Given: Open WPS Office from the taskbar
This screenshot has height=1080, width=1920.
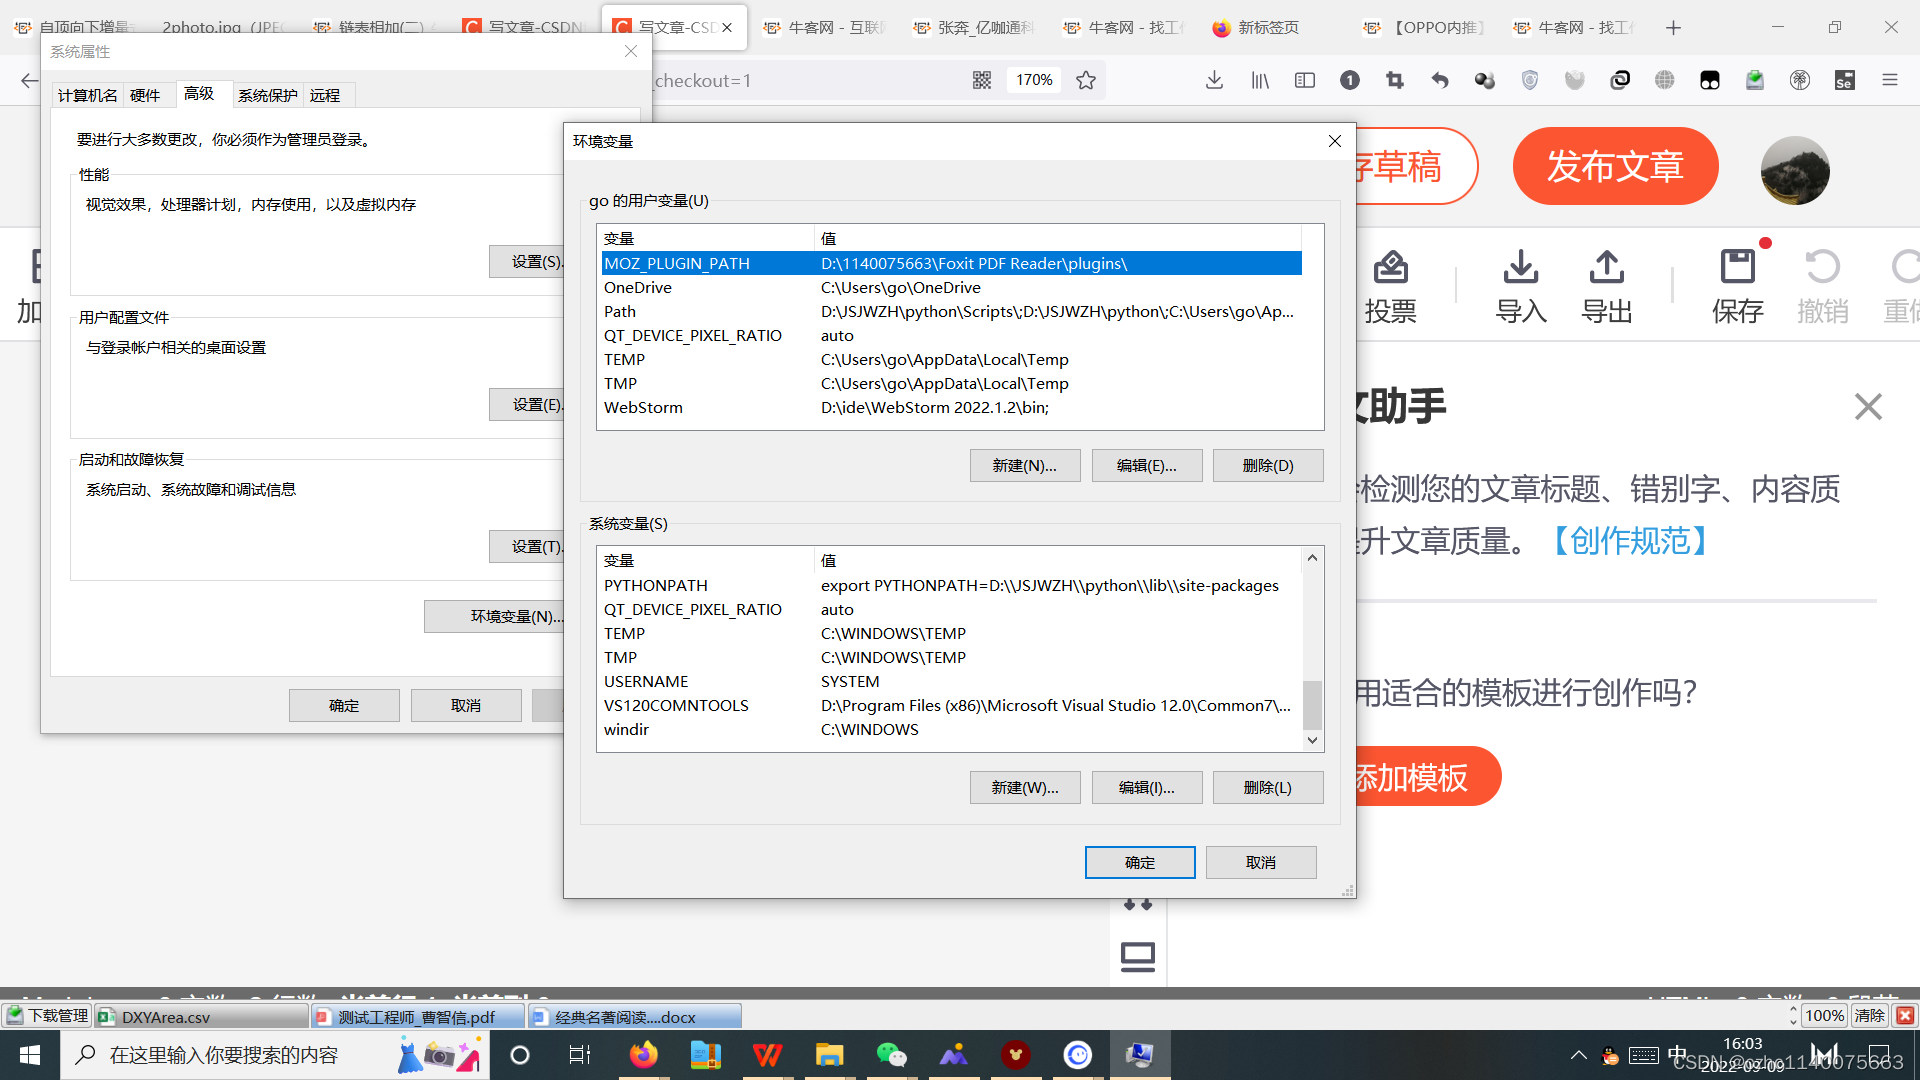Looking at the screenshot, I should pos(768,1055).
